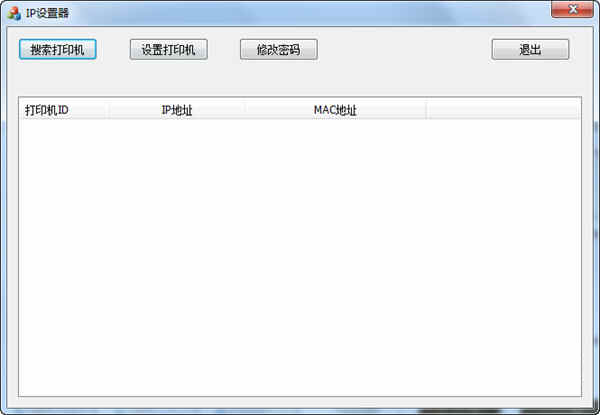Click the MAC地址 column header

click(x=336, y=111)
